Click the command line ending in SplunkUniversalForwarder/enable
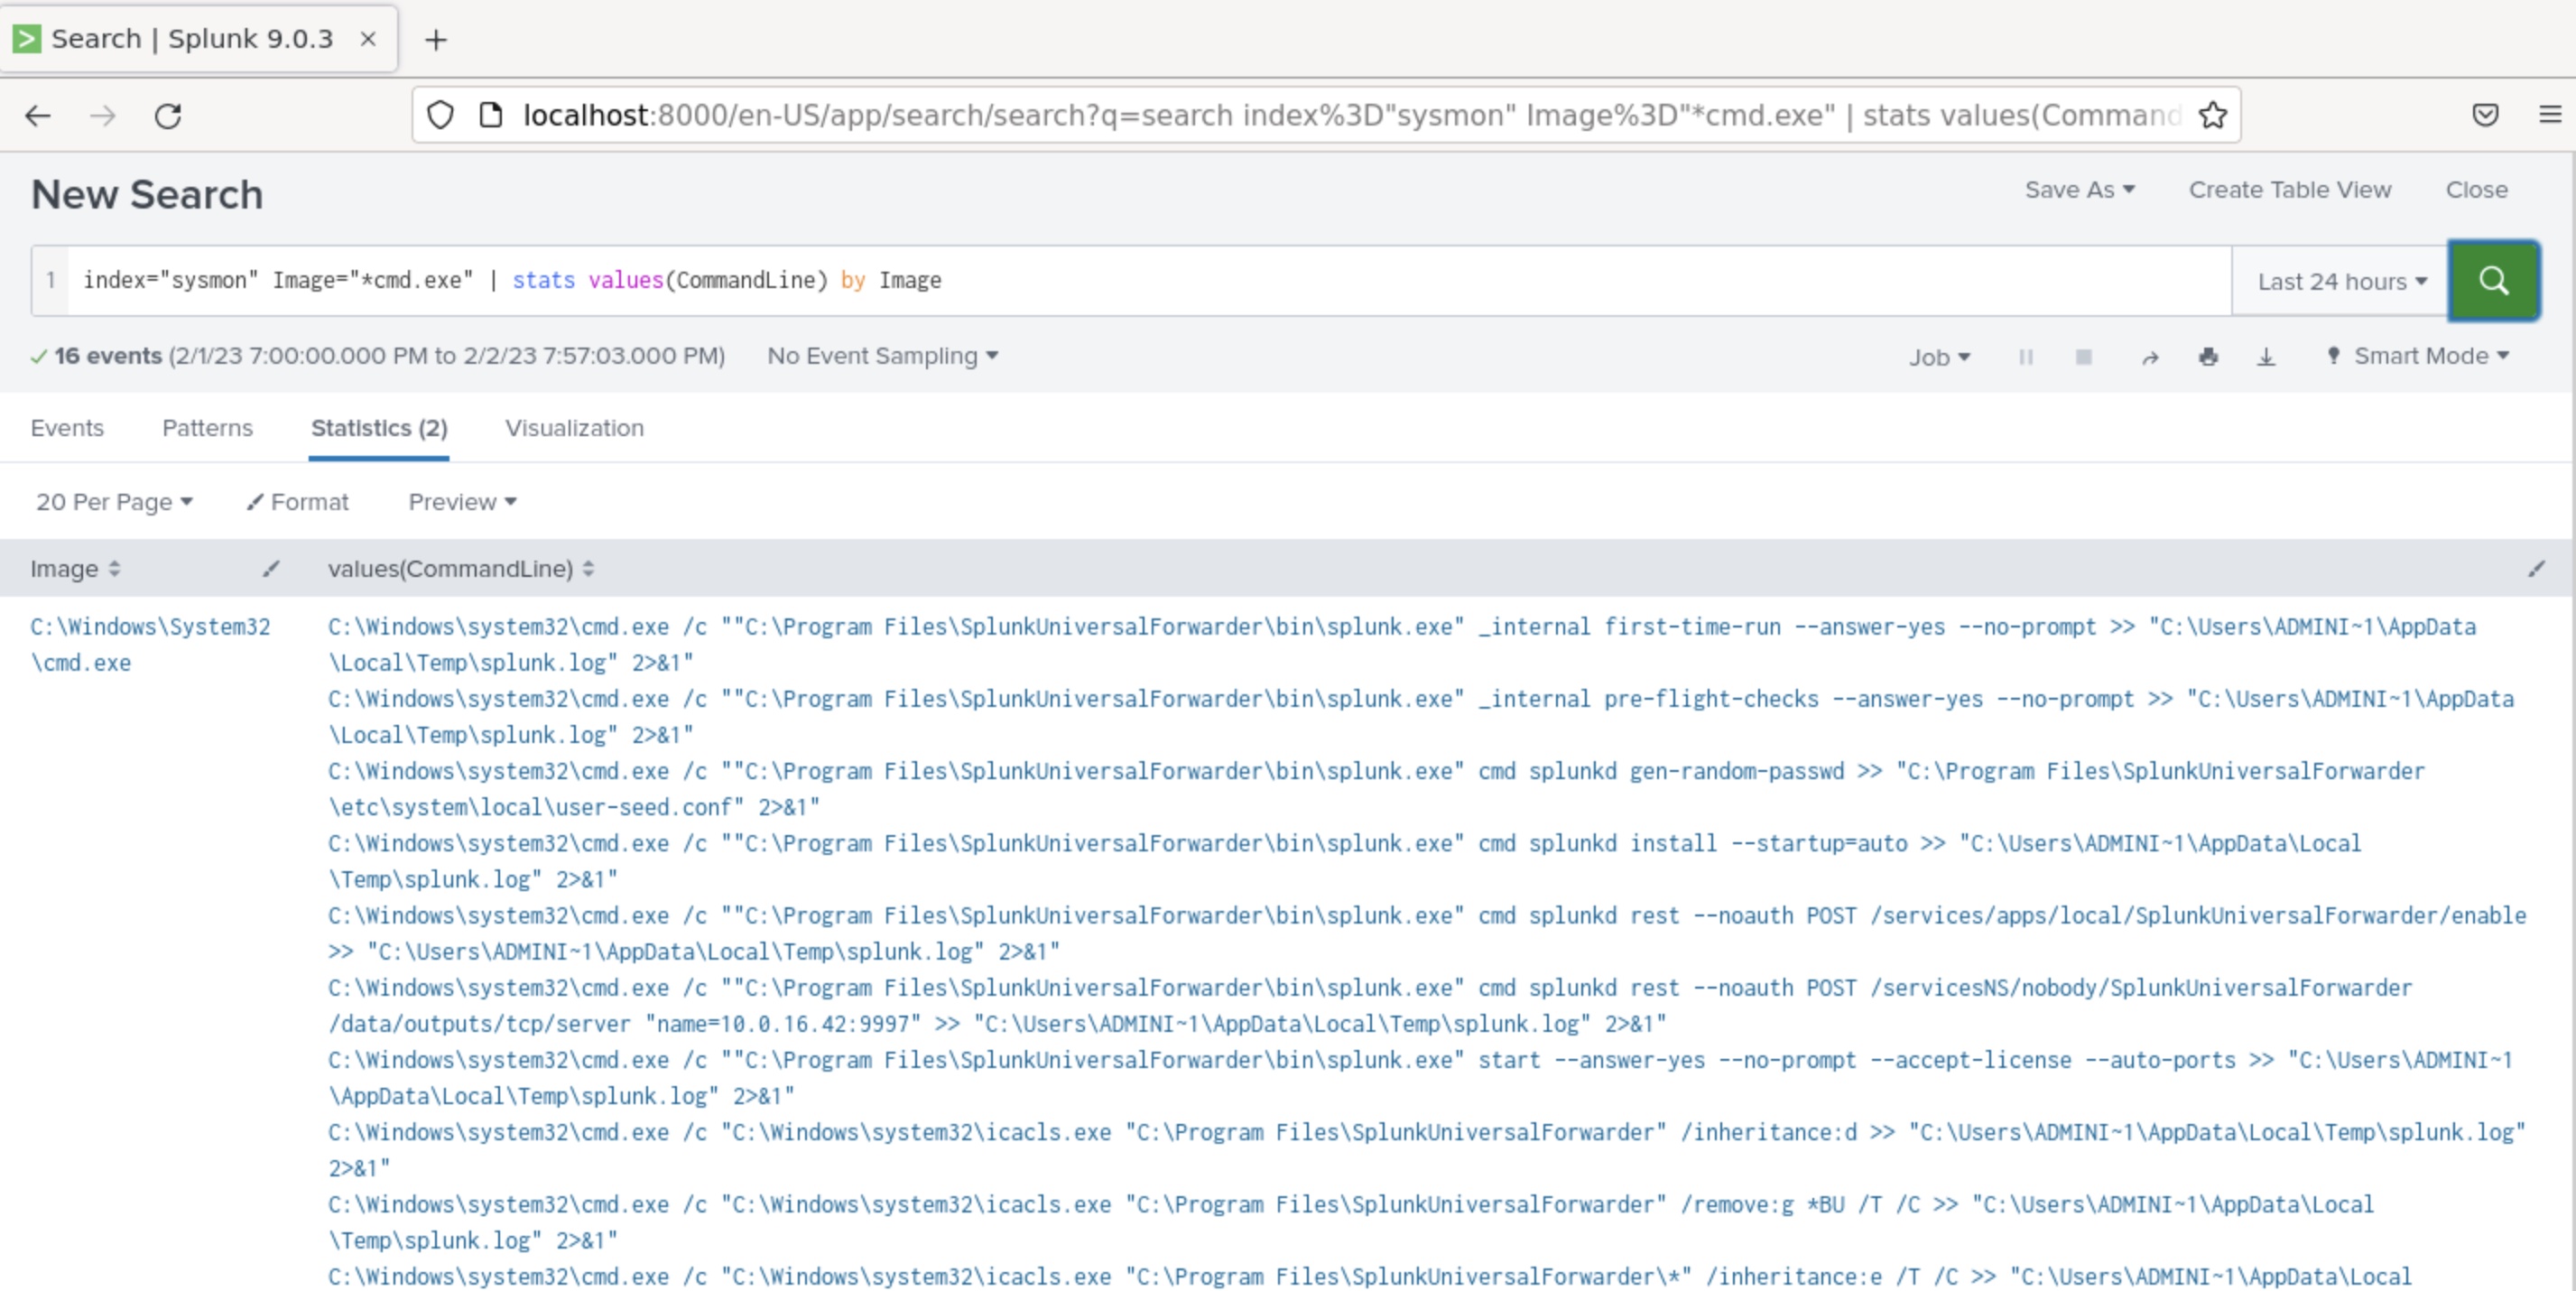This screenshot has height=1291, width=2576. [x=1427, y=933]
